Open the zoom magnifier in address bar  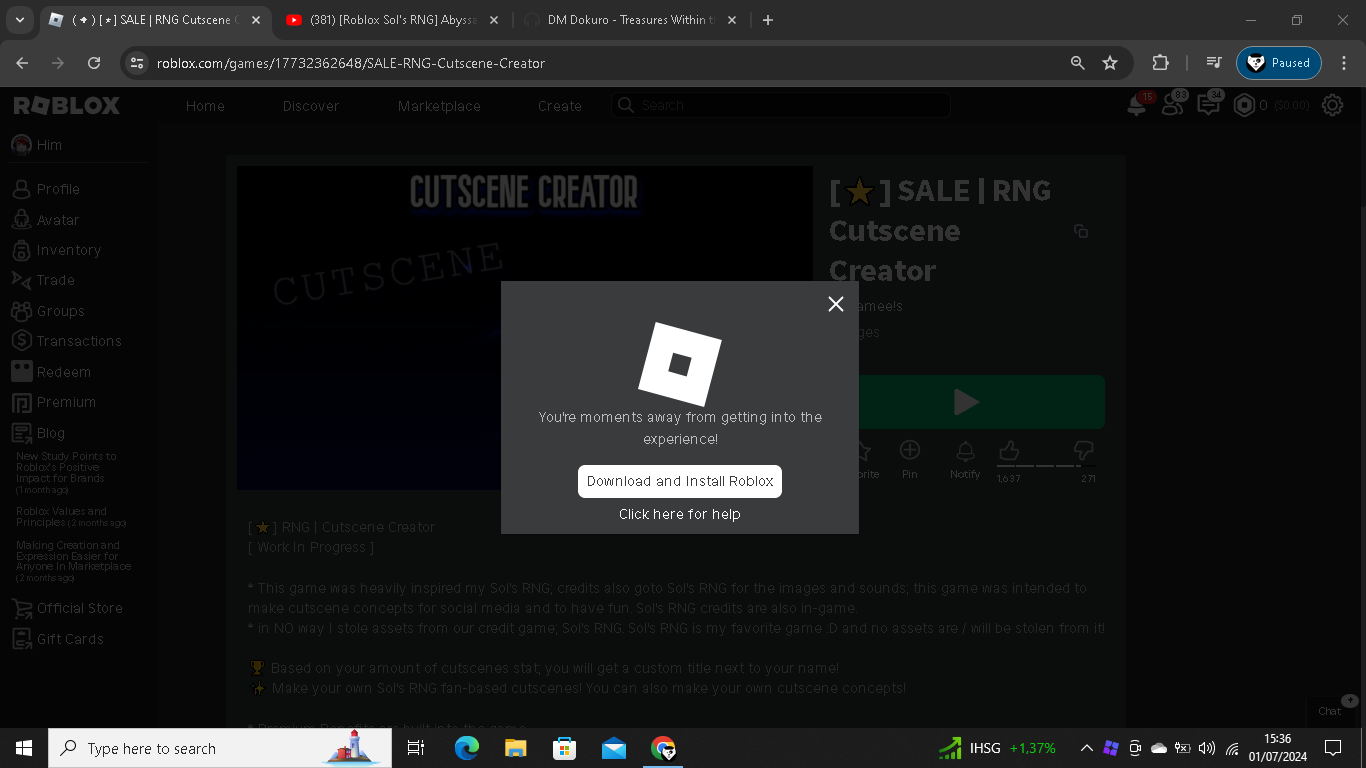click(x=1077, y=63)
